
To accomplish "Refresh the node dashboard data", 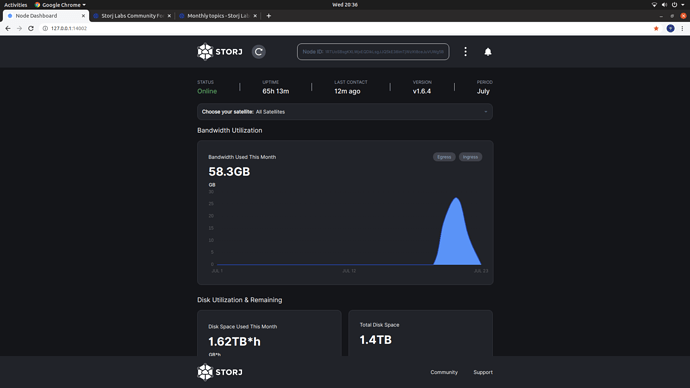I will [x=259, y=51].
